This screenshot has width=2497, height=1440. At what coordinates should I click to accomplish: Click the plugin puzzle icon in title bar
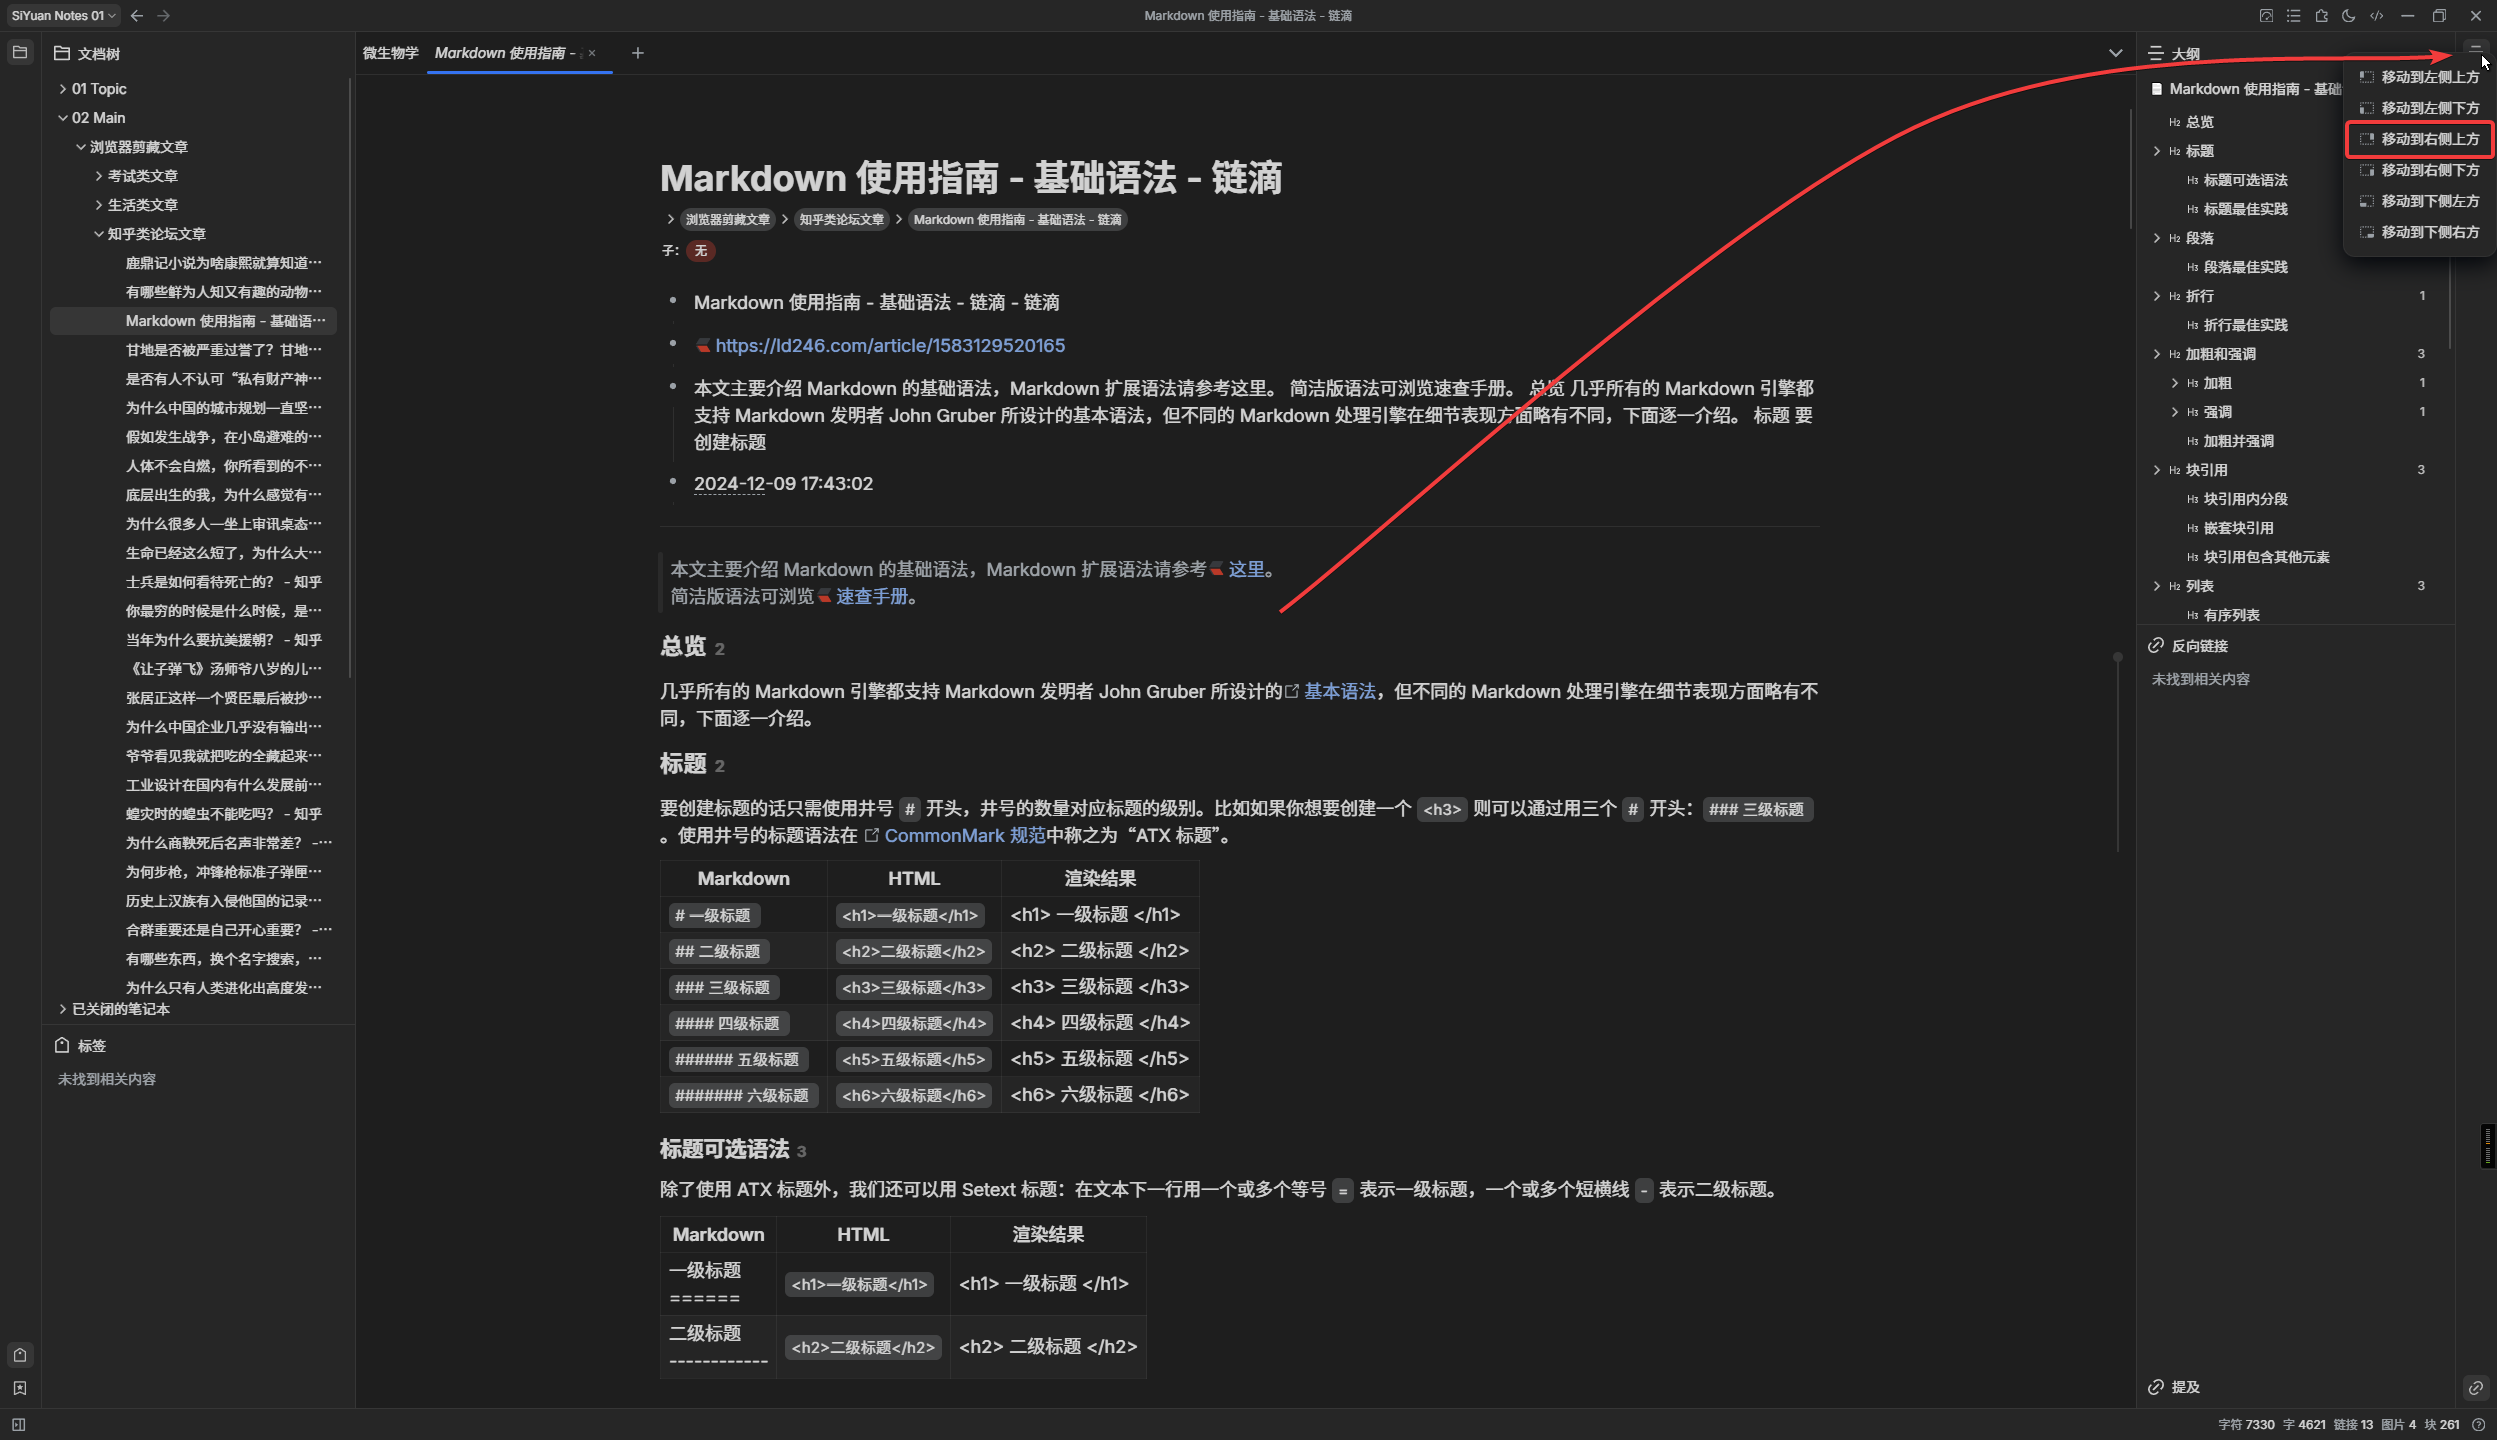2321,16
